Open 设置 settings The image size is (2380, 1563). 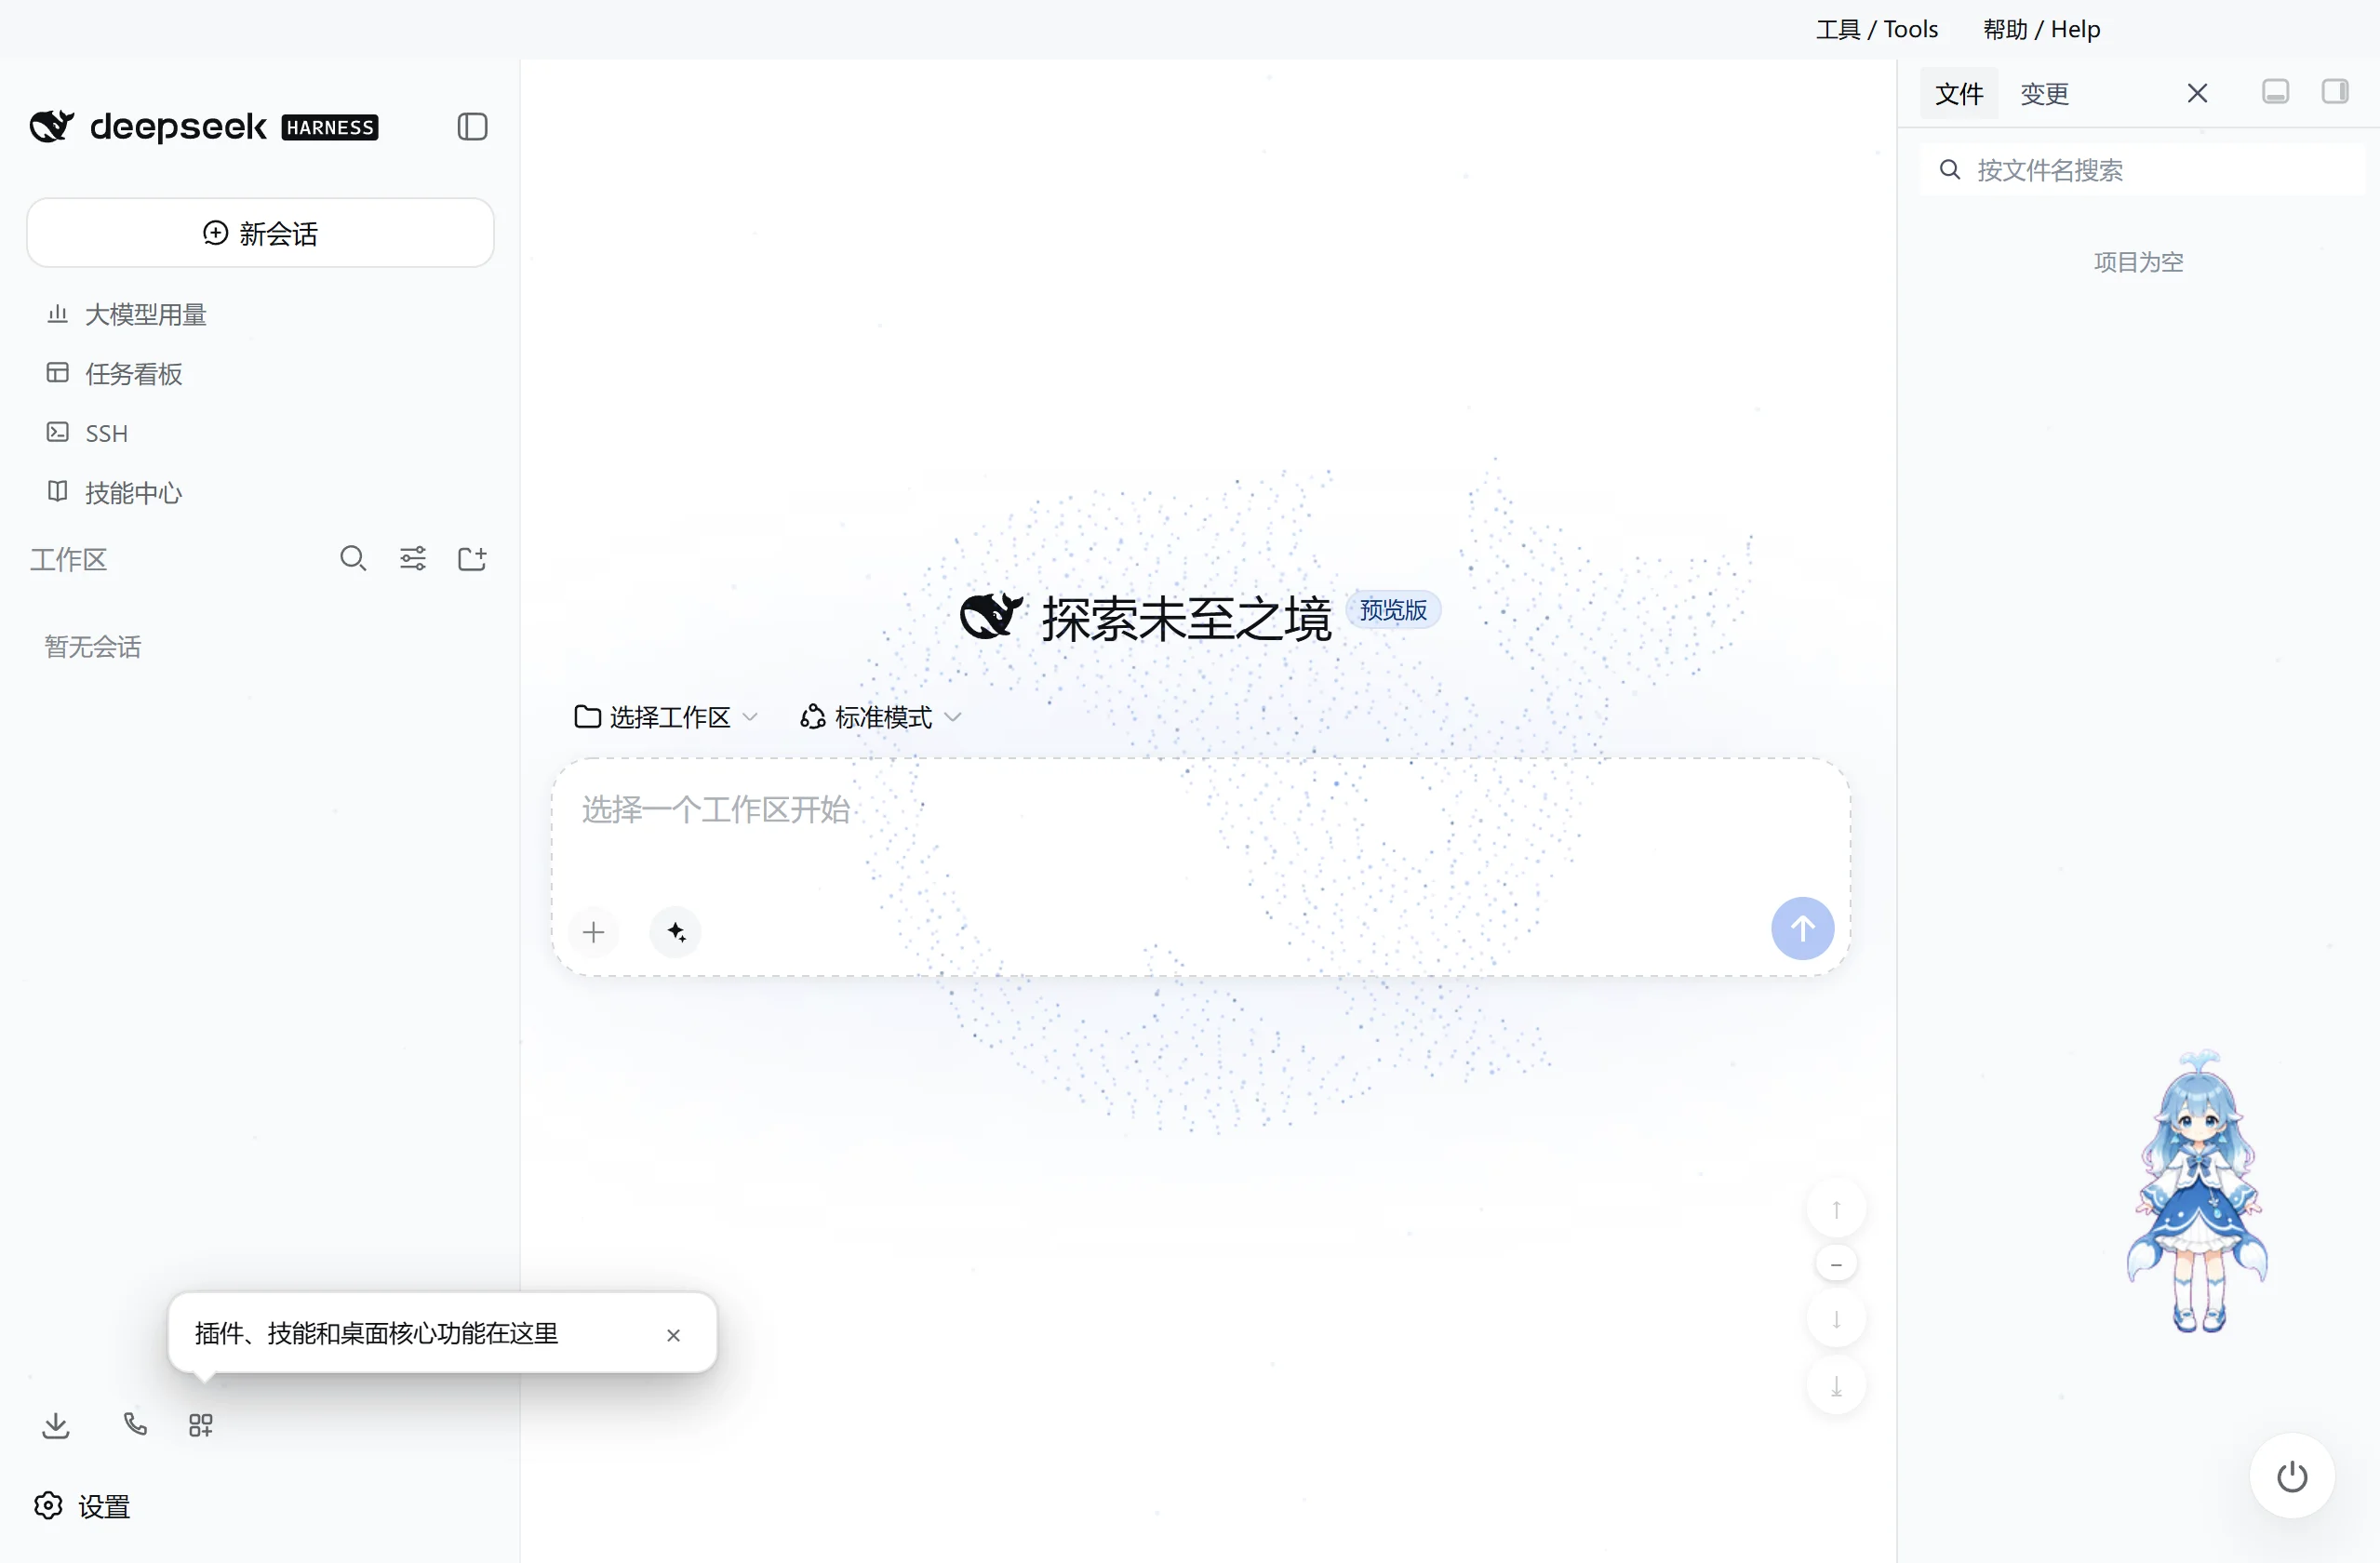click(x=82, y=1506)
